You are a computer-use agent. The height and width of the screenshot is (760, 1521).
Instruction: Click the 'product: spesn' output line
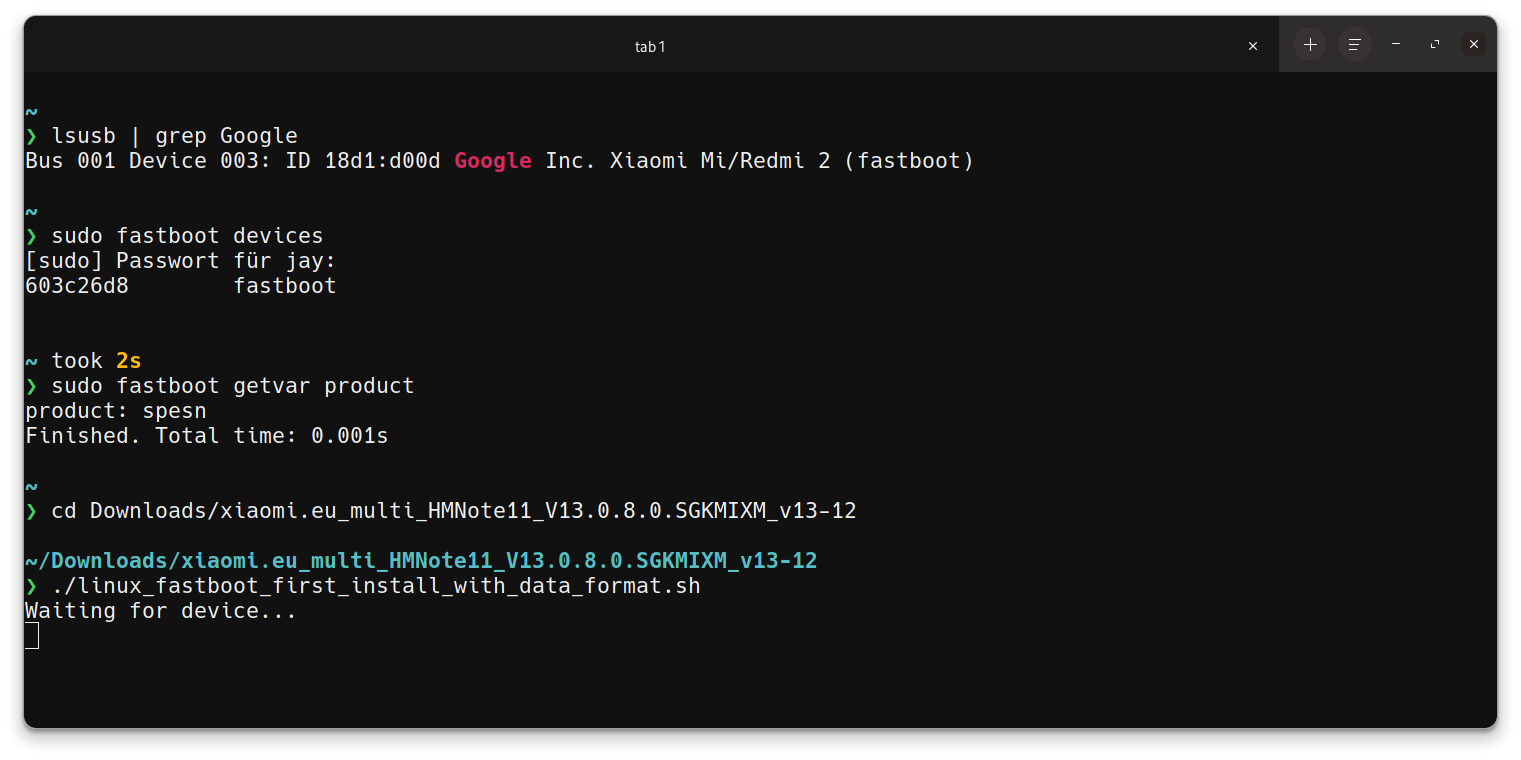[x=115, y=411]
